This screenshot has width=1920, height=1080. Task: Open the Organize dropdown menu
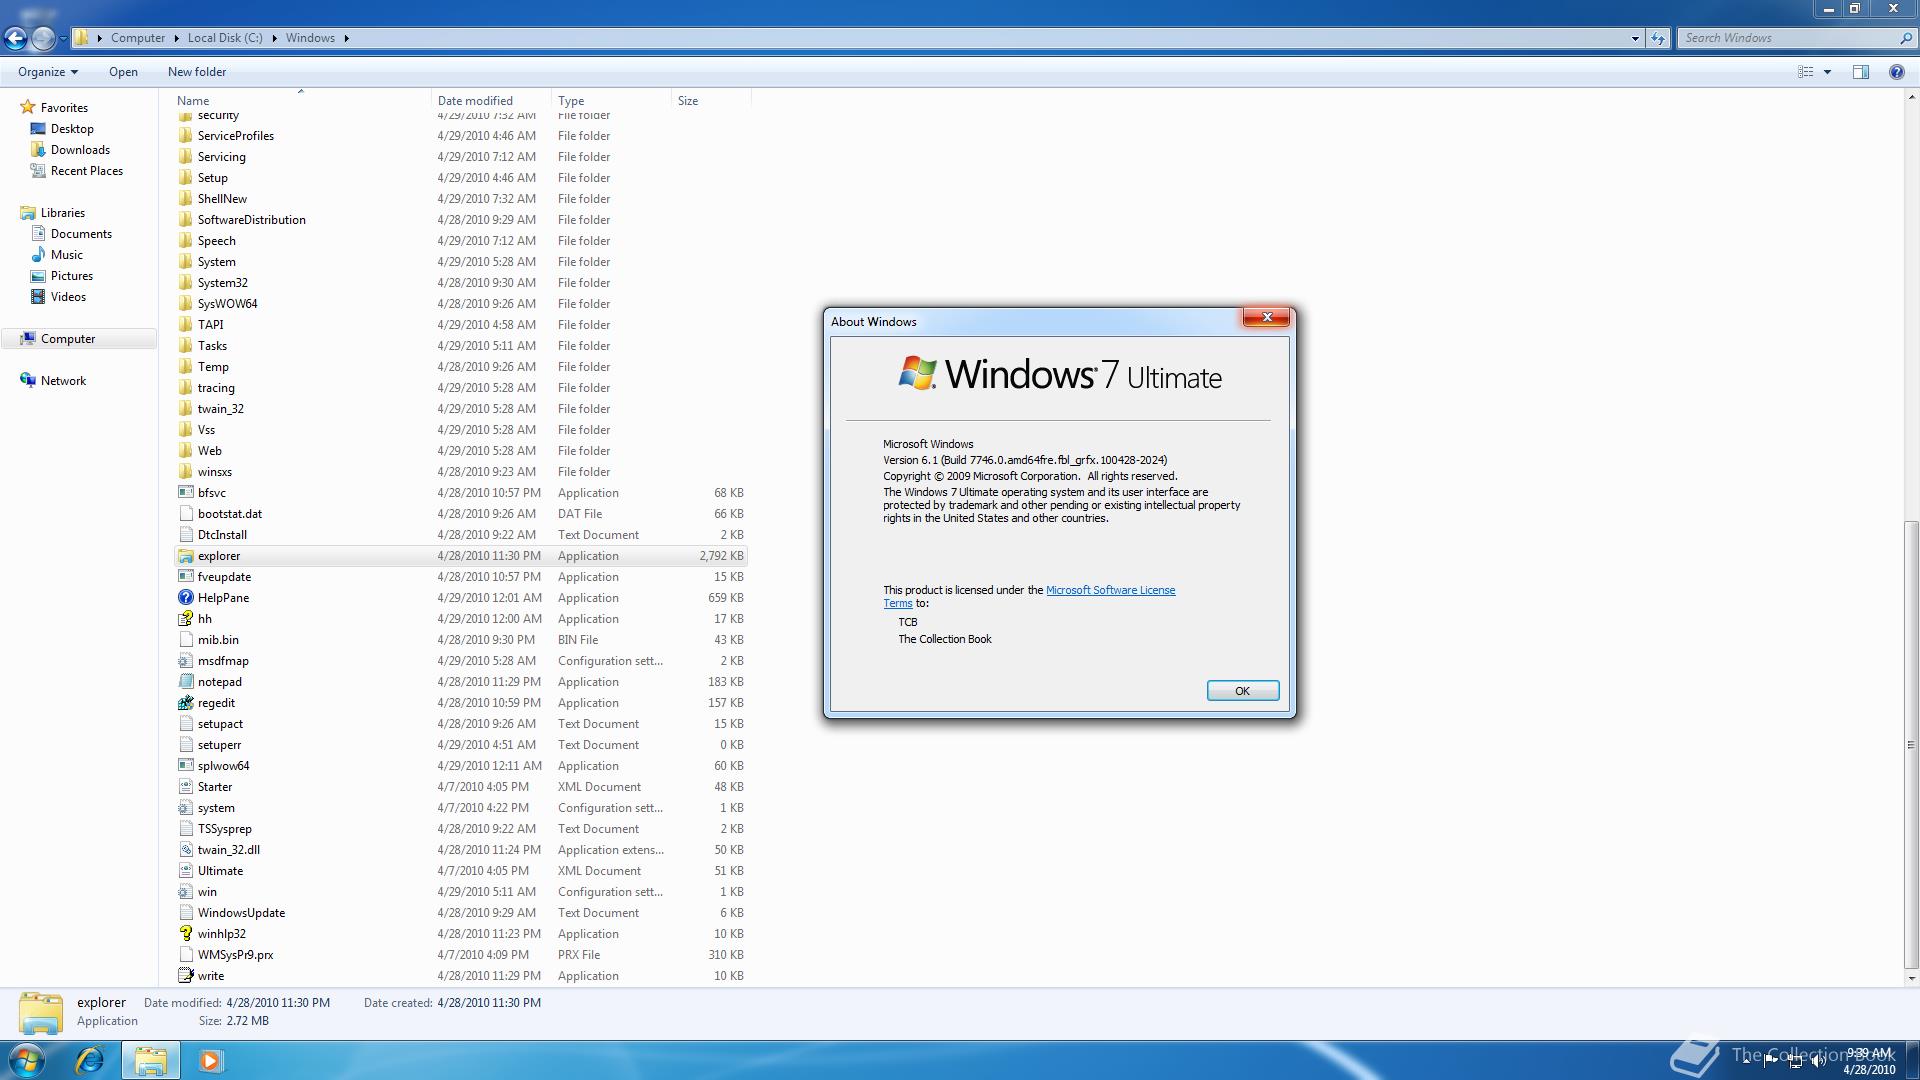pos(47,72)
